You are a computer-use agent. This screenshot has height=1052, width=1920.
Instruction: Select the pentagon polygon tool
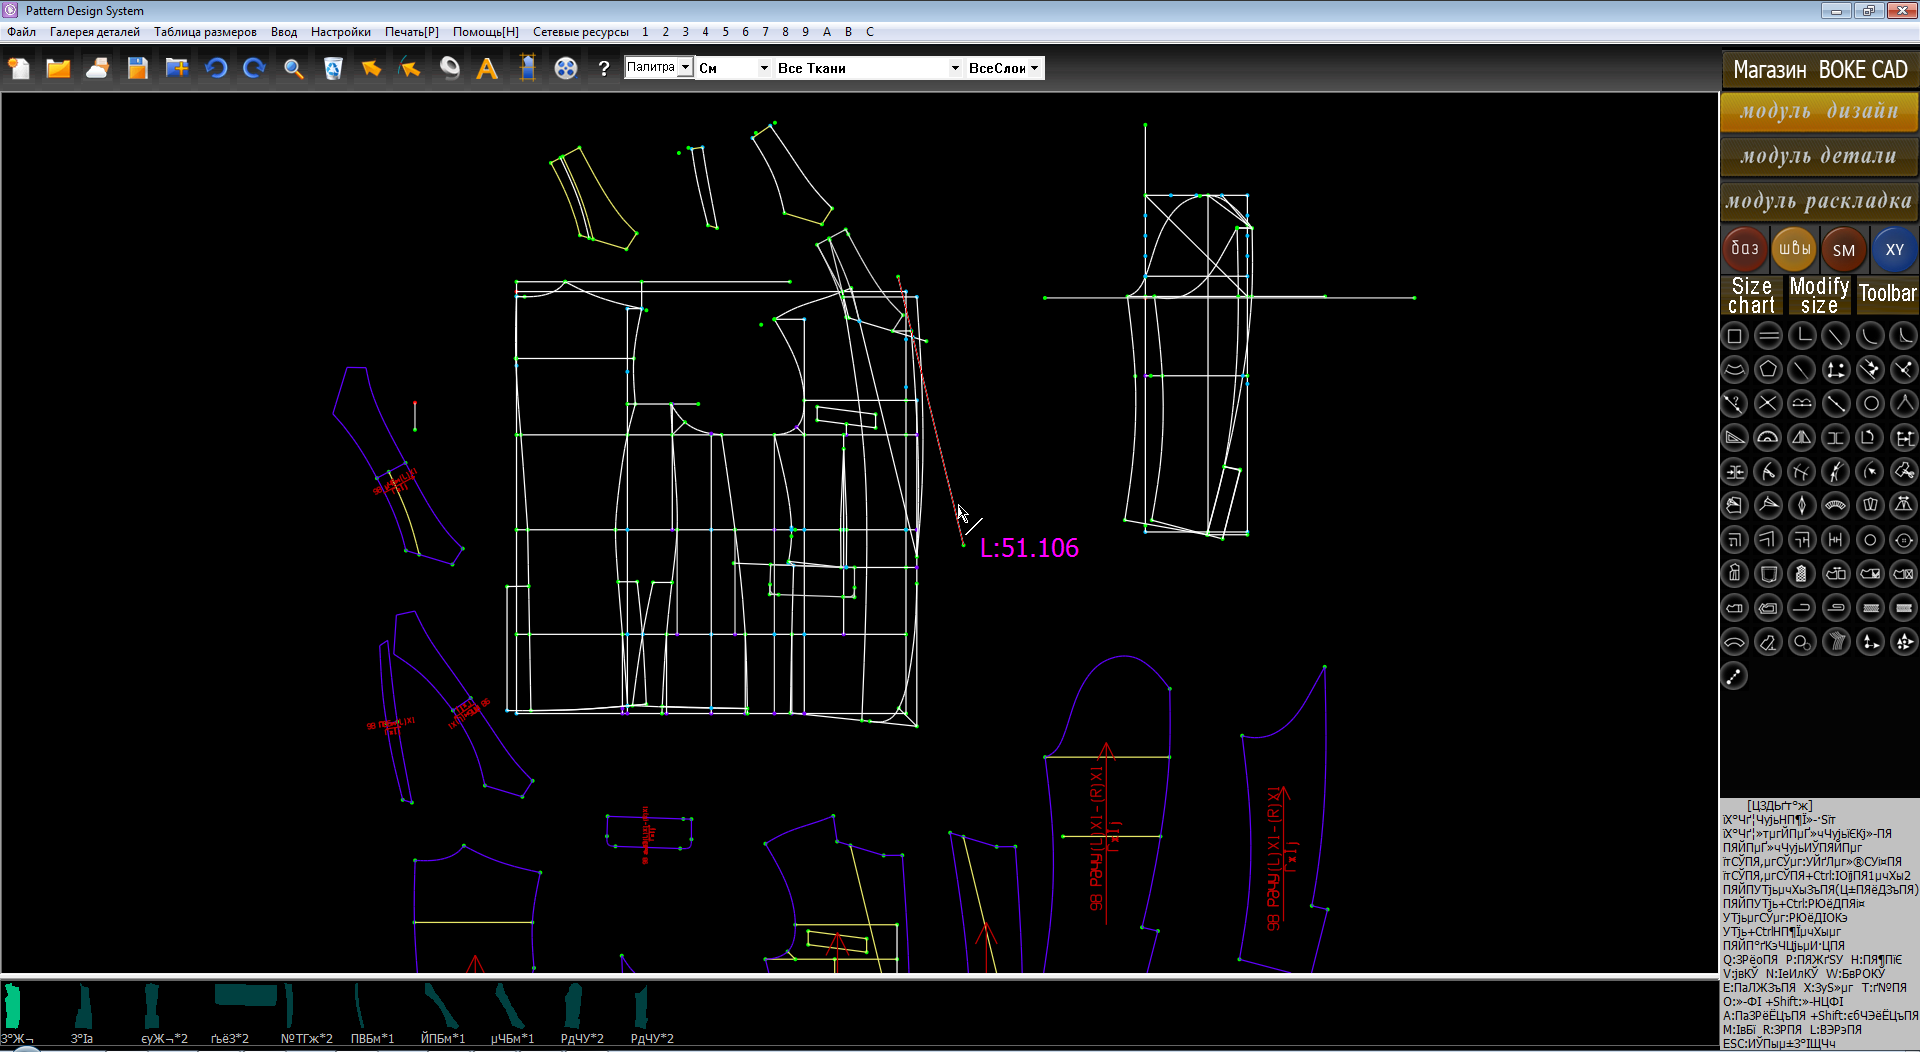pos(1768,370)
